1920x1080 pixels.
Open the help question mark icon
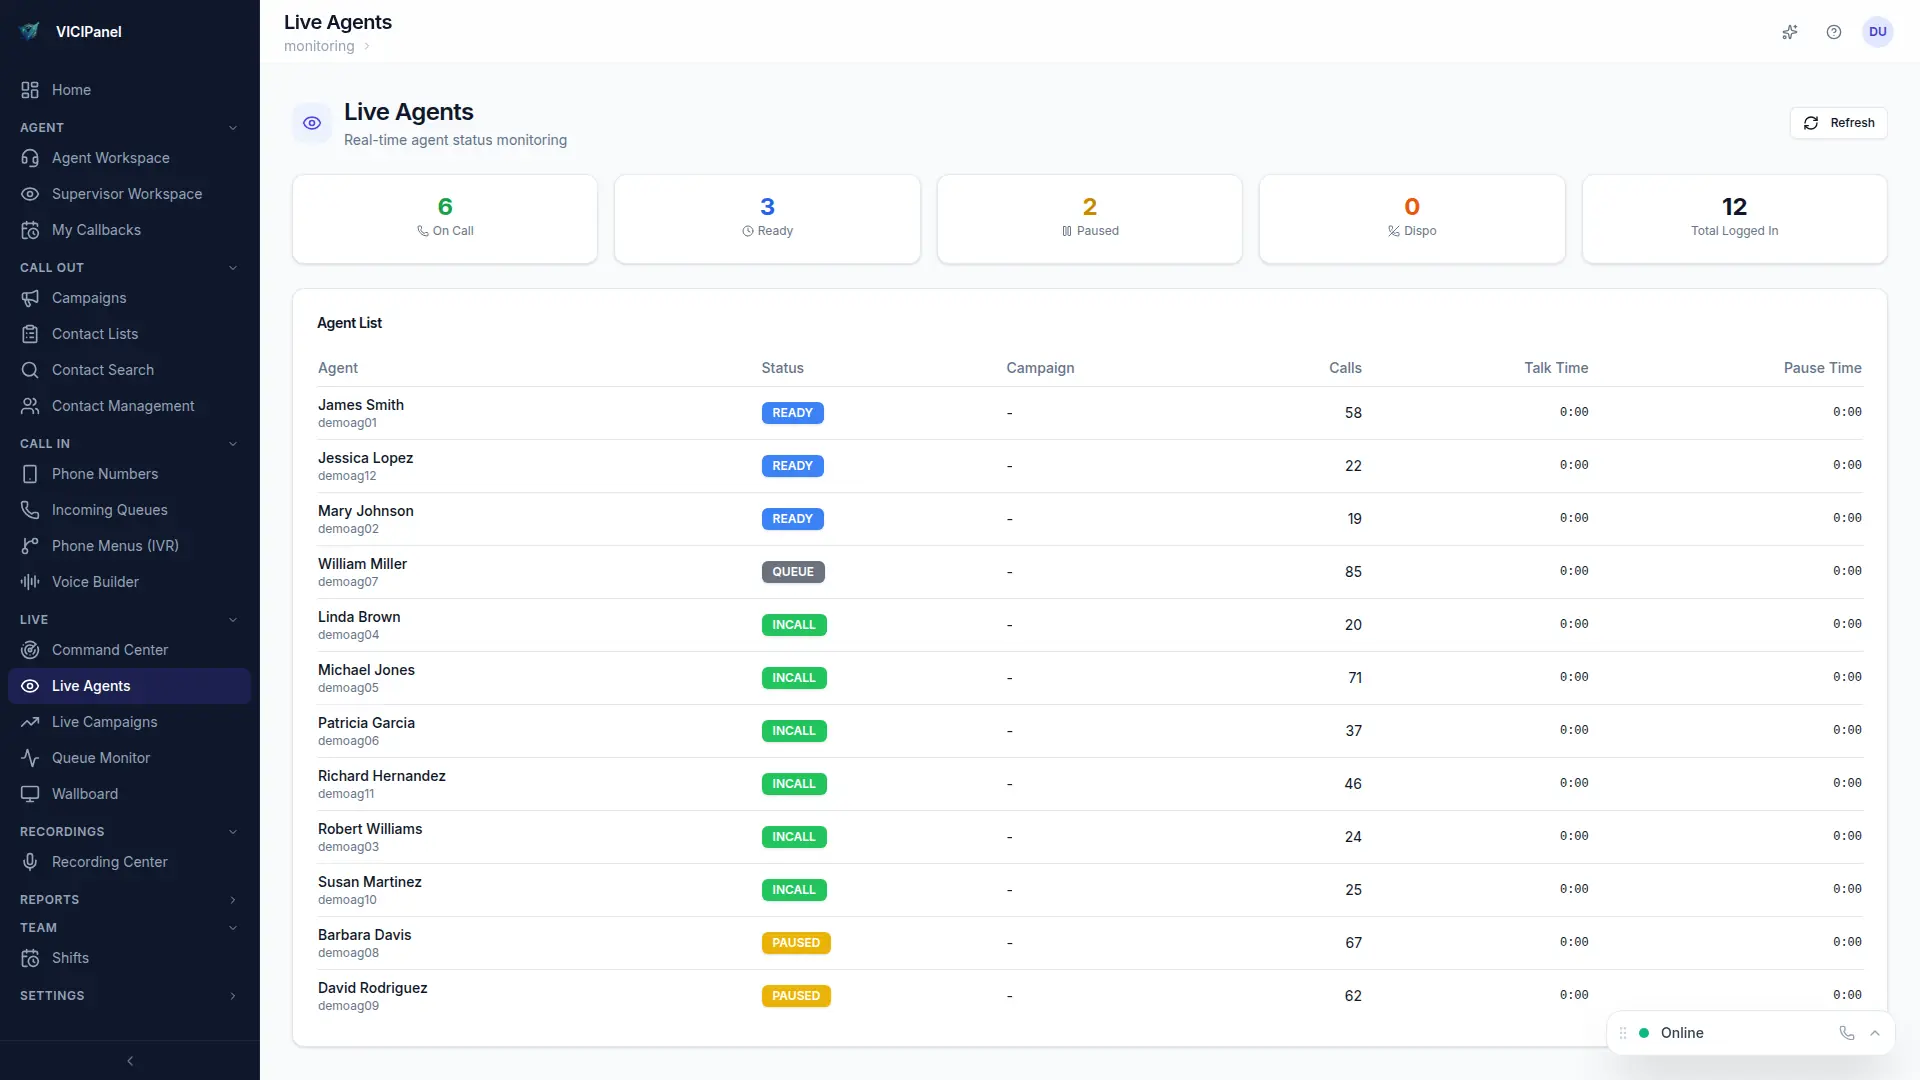coord(1834,32)
